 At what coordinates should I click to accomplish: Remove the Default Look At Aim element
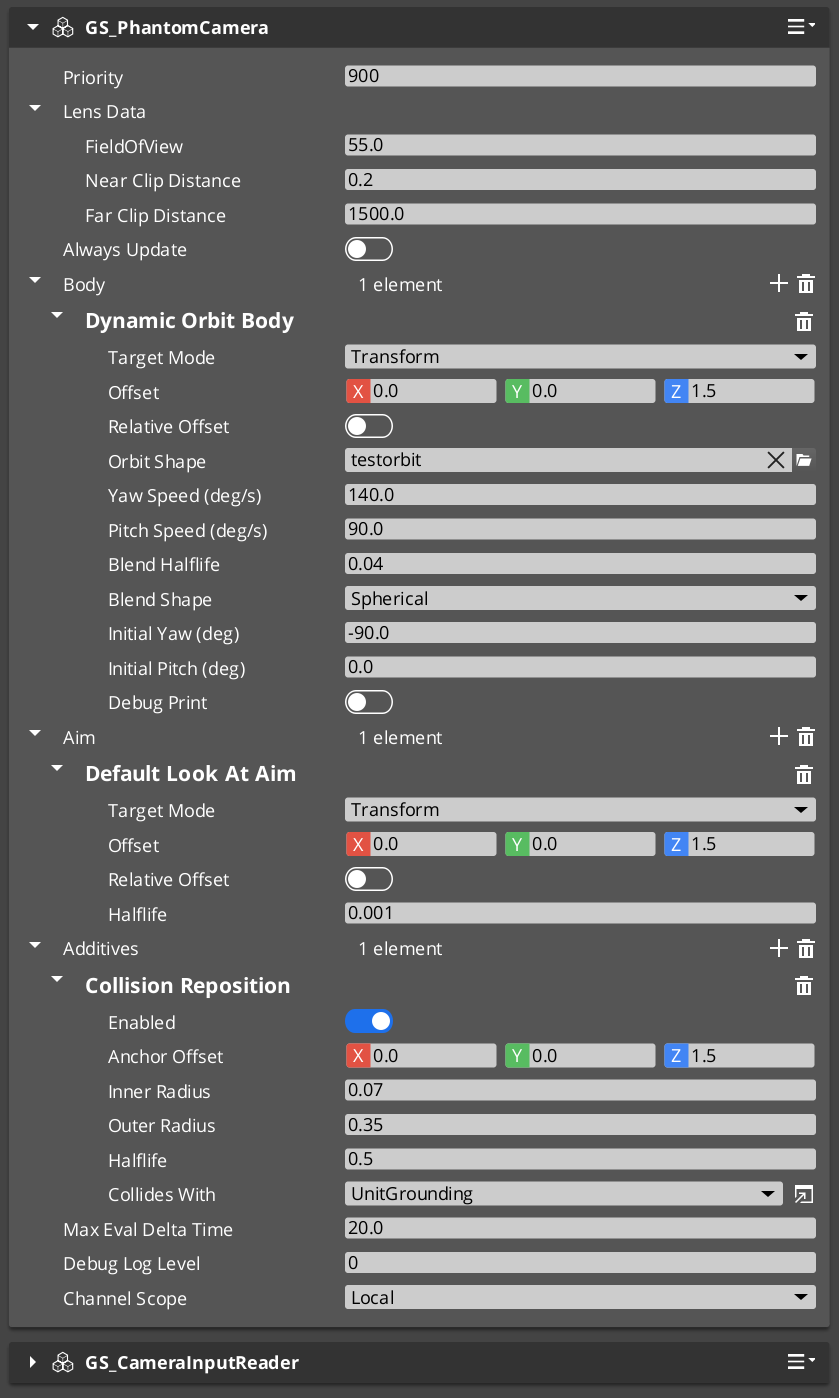[803, 774]
